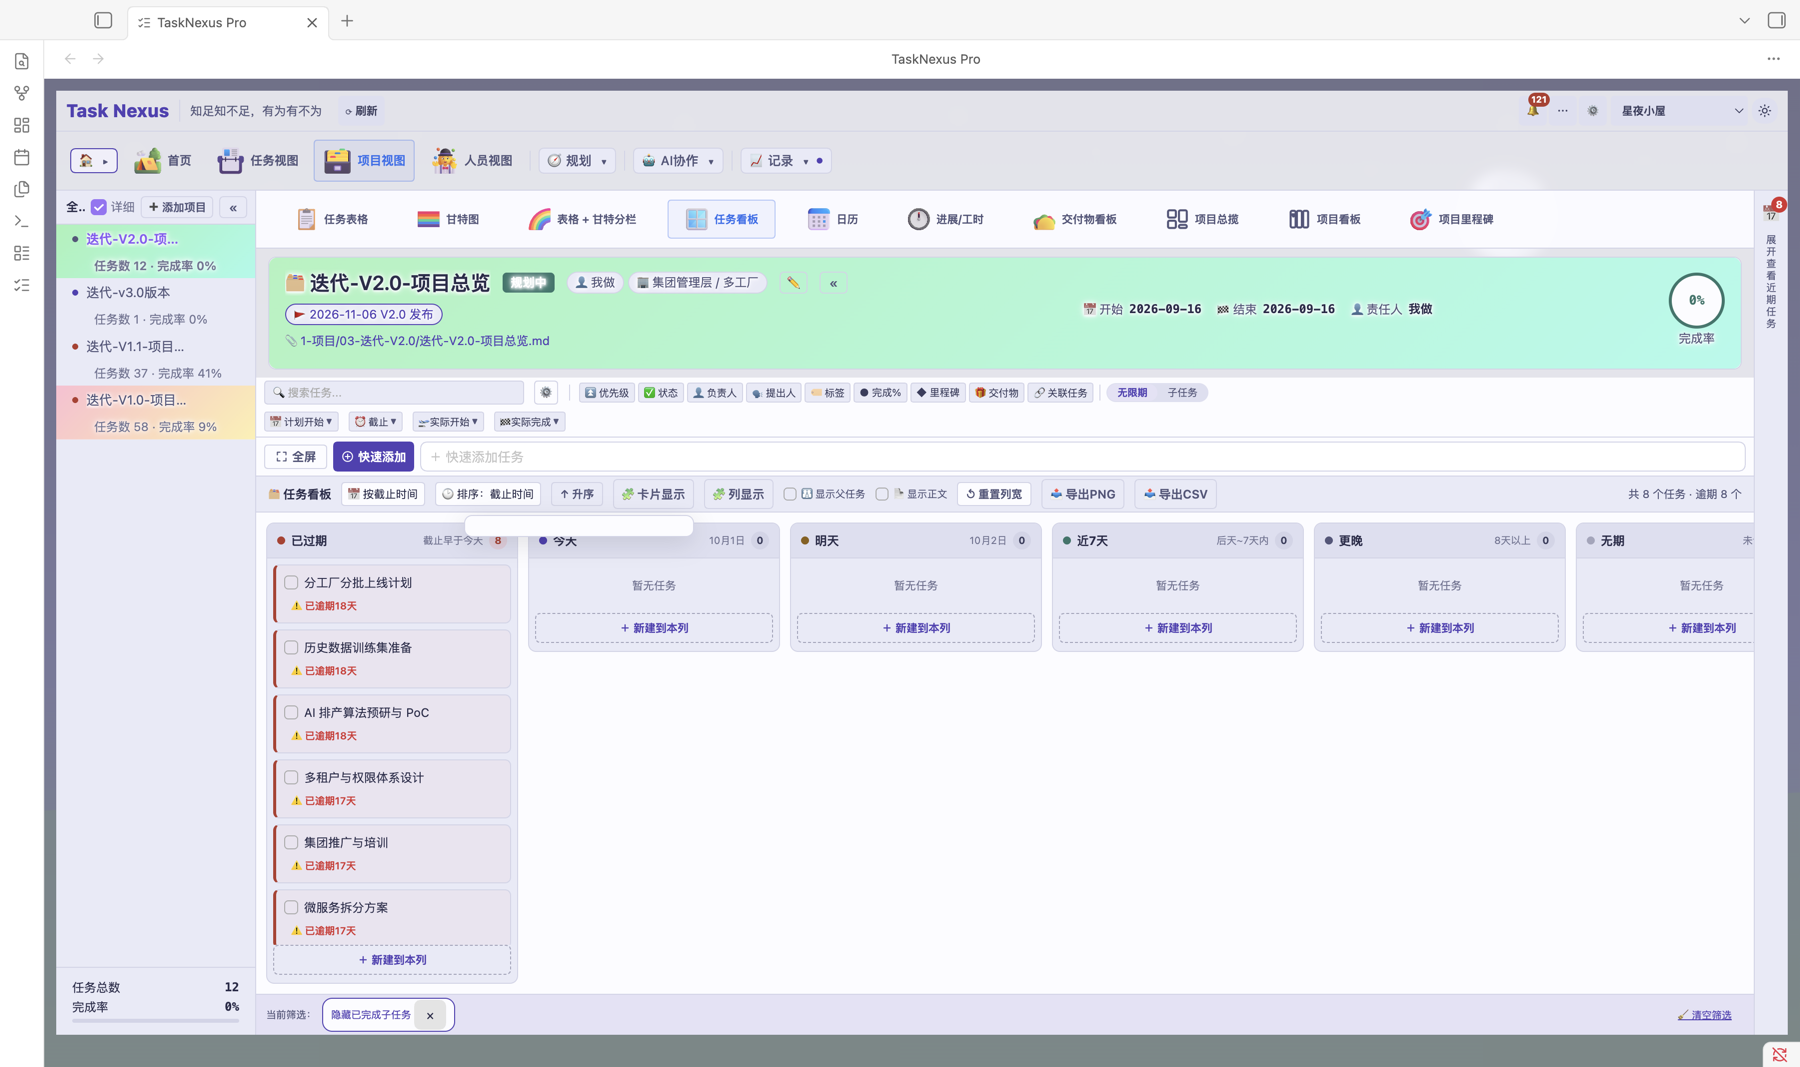Image resolution: width=1800 pixels, height=1067 pixels.
Task: Open the Deliverables board
Action: coord(1075,219)
